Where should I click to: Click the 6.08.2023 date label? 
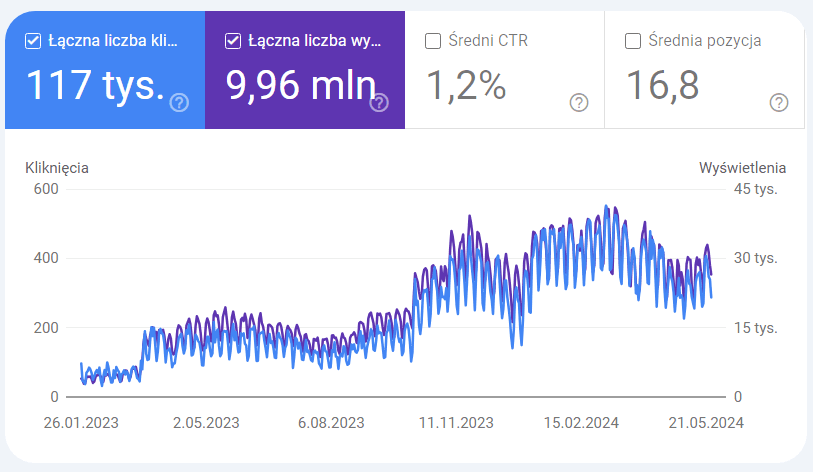tap(331, 423)
